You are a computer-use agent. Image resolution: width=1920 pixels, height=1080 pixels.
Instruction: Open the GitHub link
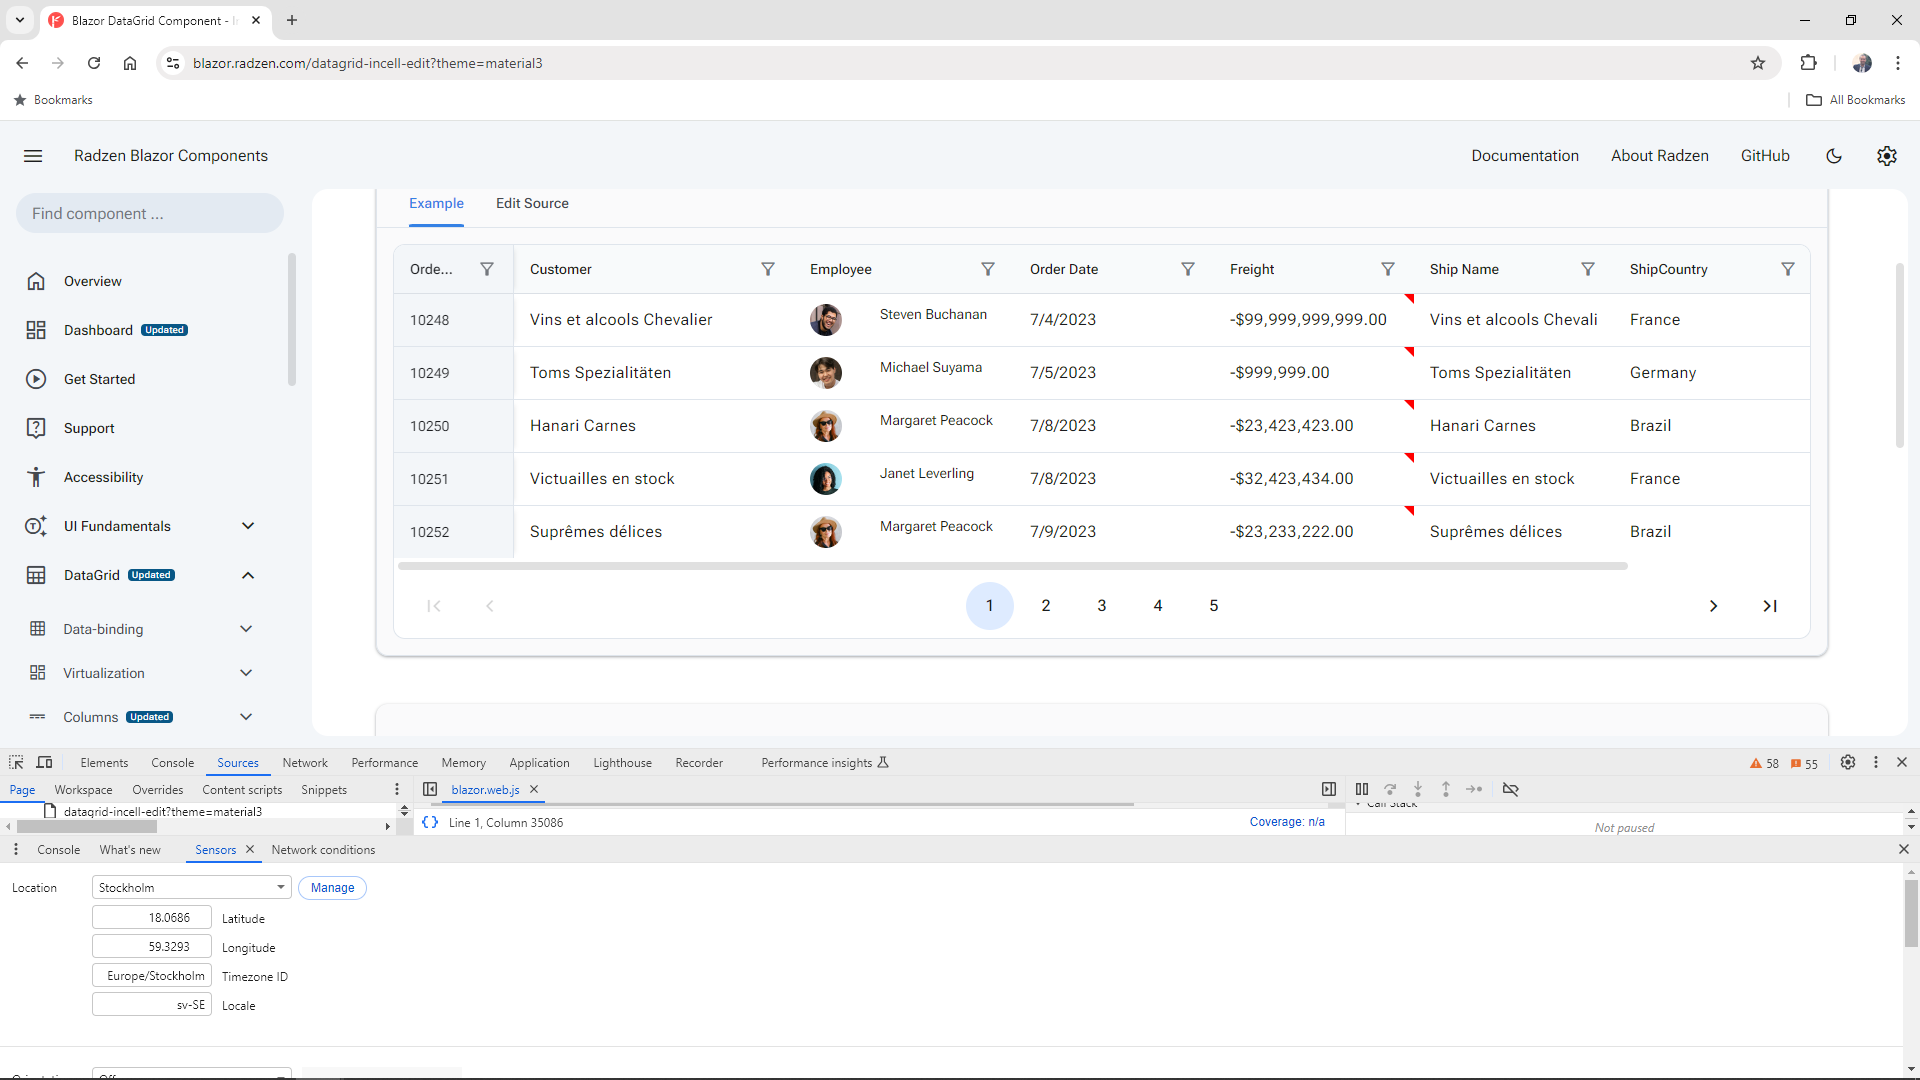pos(1765,156)
